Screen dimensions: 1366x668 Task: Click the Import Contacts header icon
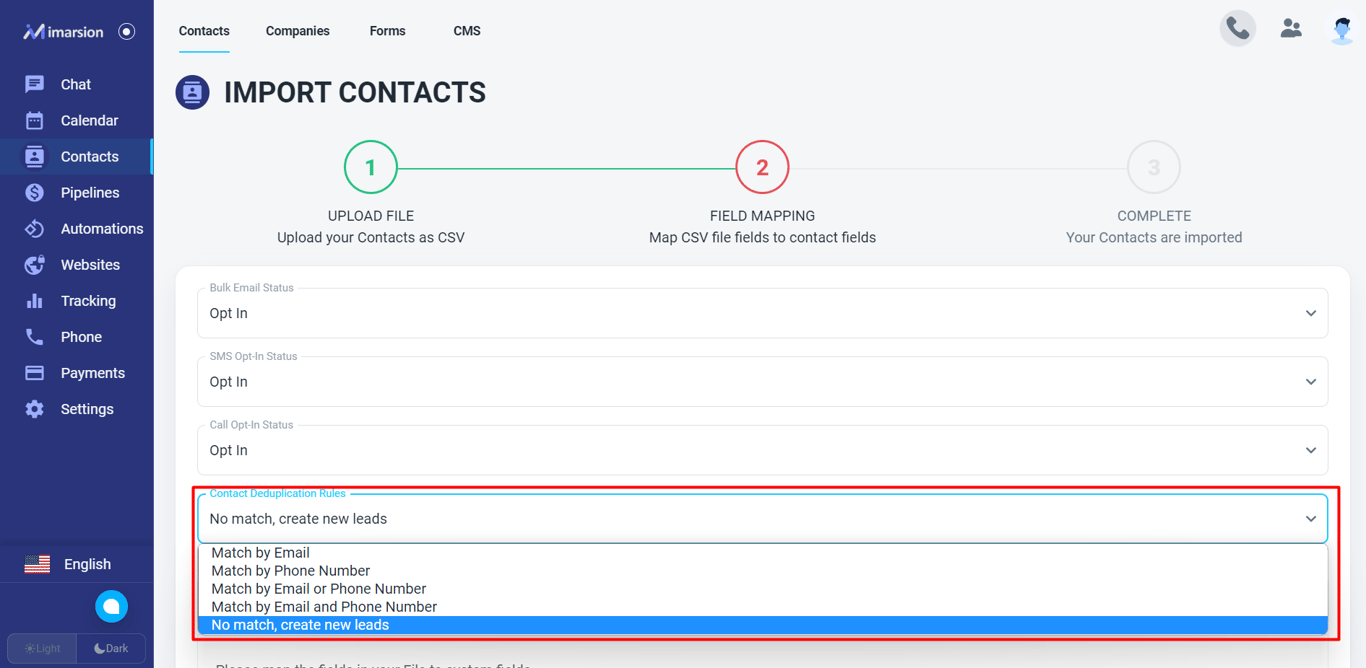coord(192,92)
